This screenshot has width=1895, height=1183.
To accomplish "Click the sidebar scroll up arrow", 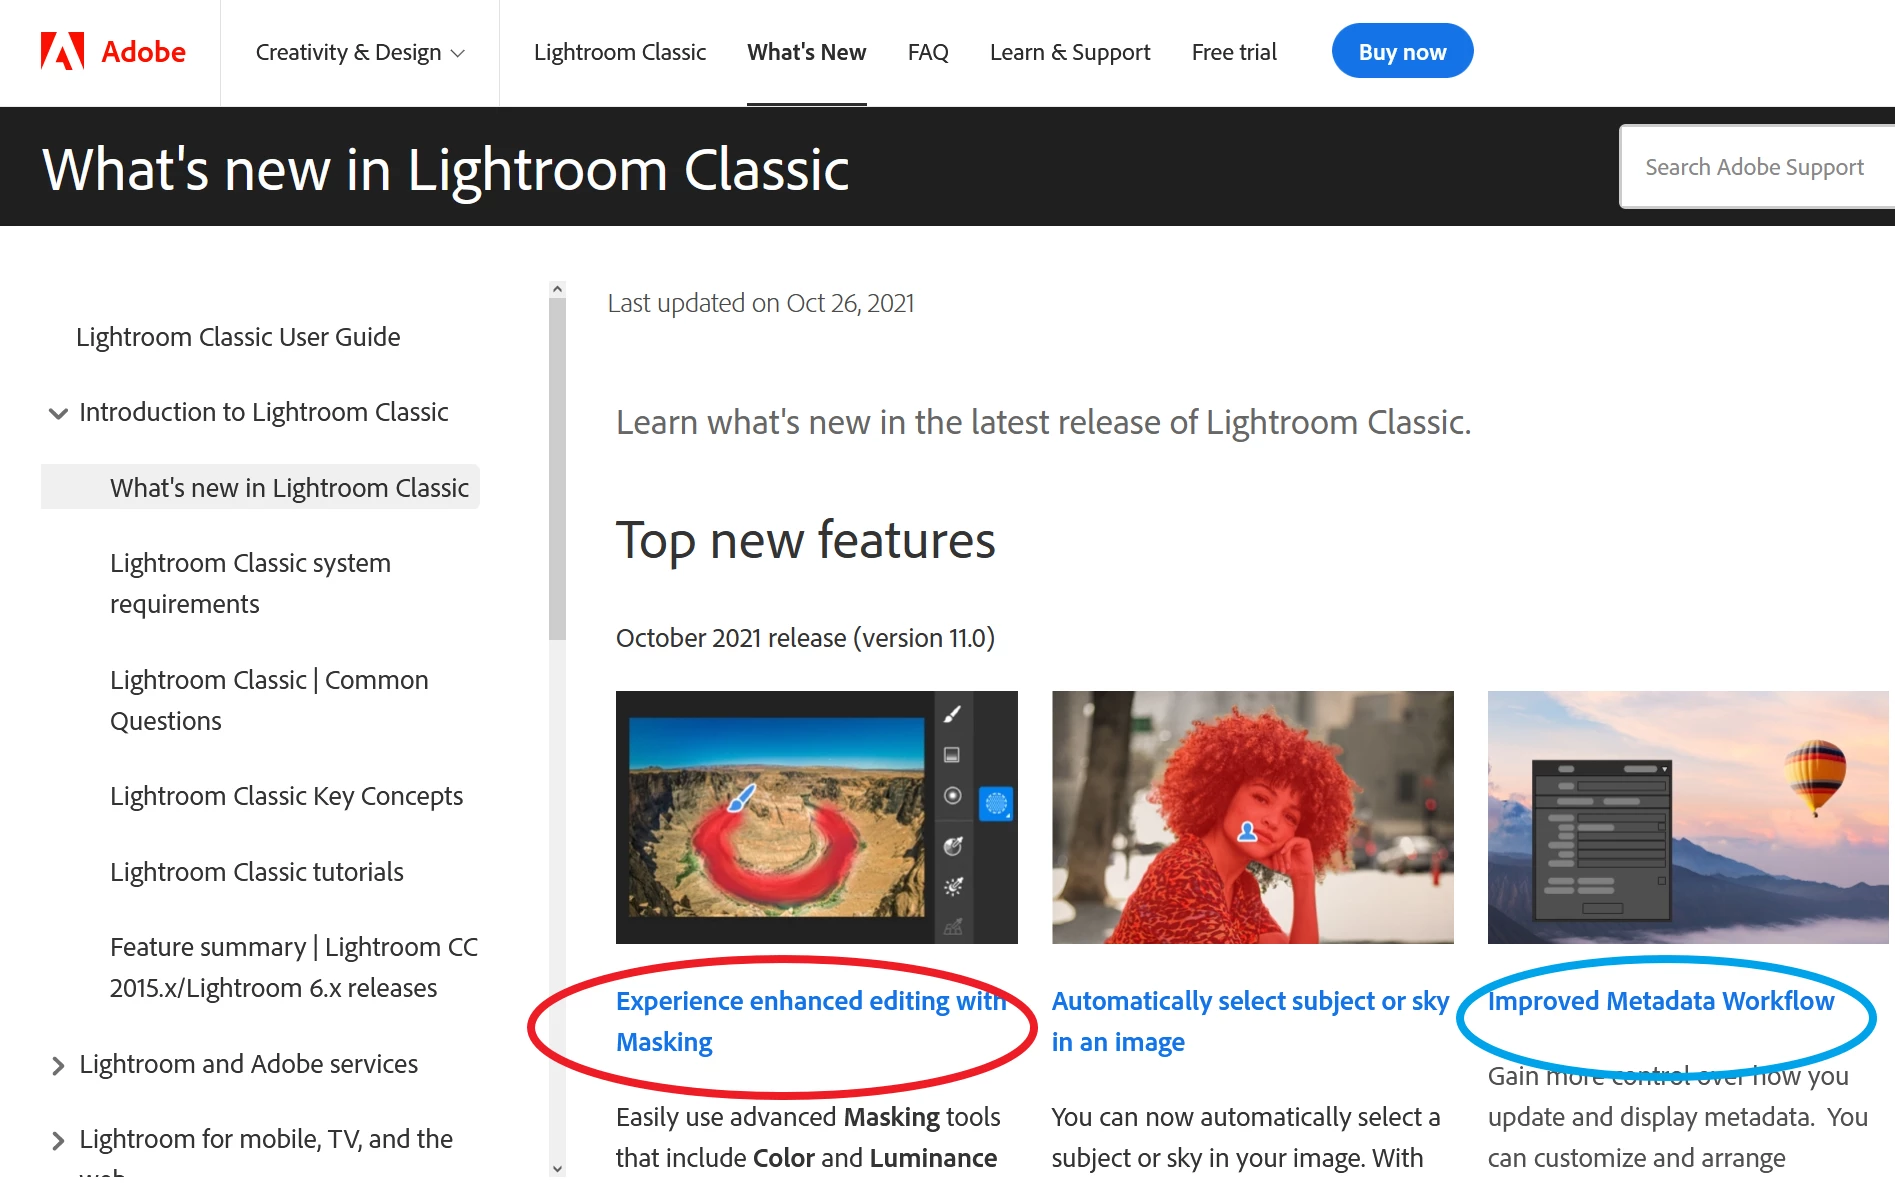I will [x=557, y=289].
